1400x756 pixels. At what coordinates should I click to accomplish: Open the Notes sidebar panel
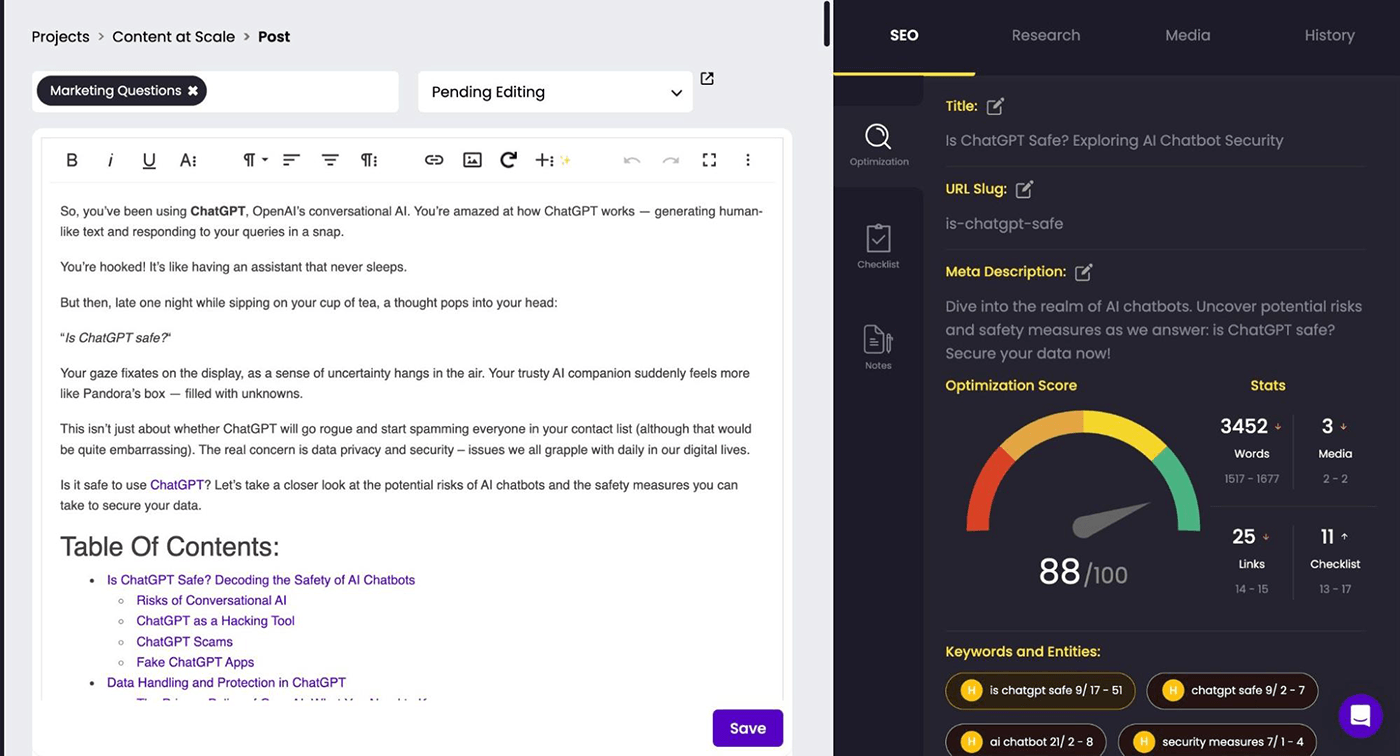(x=878, y=347)
